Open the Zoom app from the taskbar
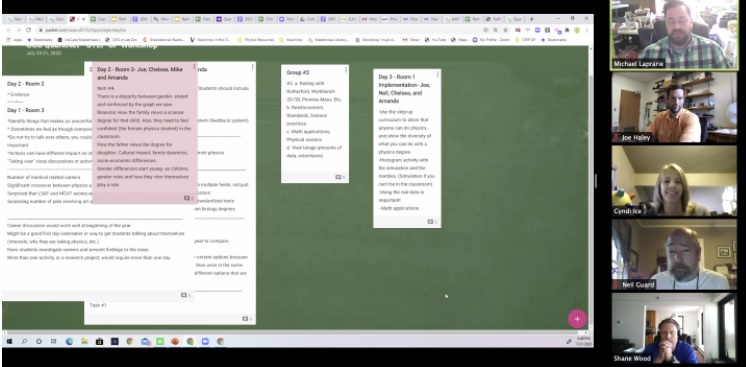 [206, 341]
